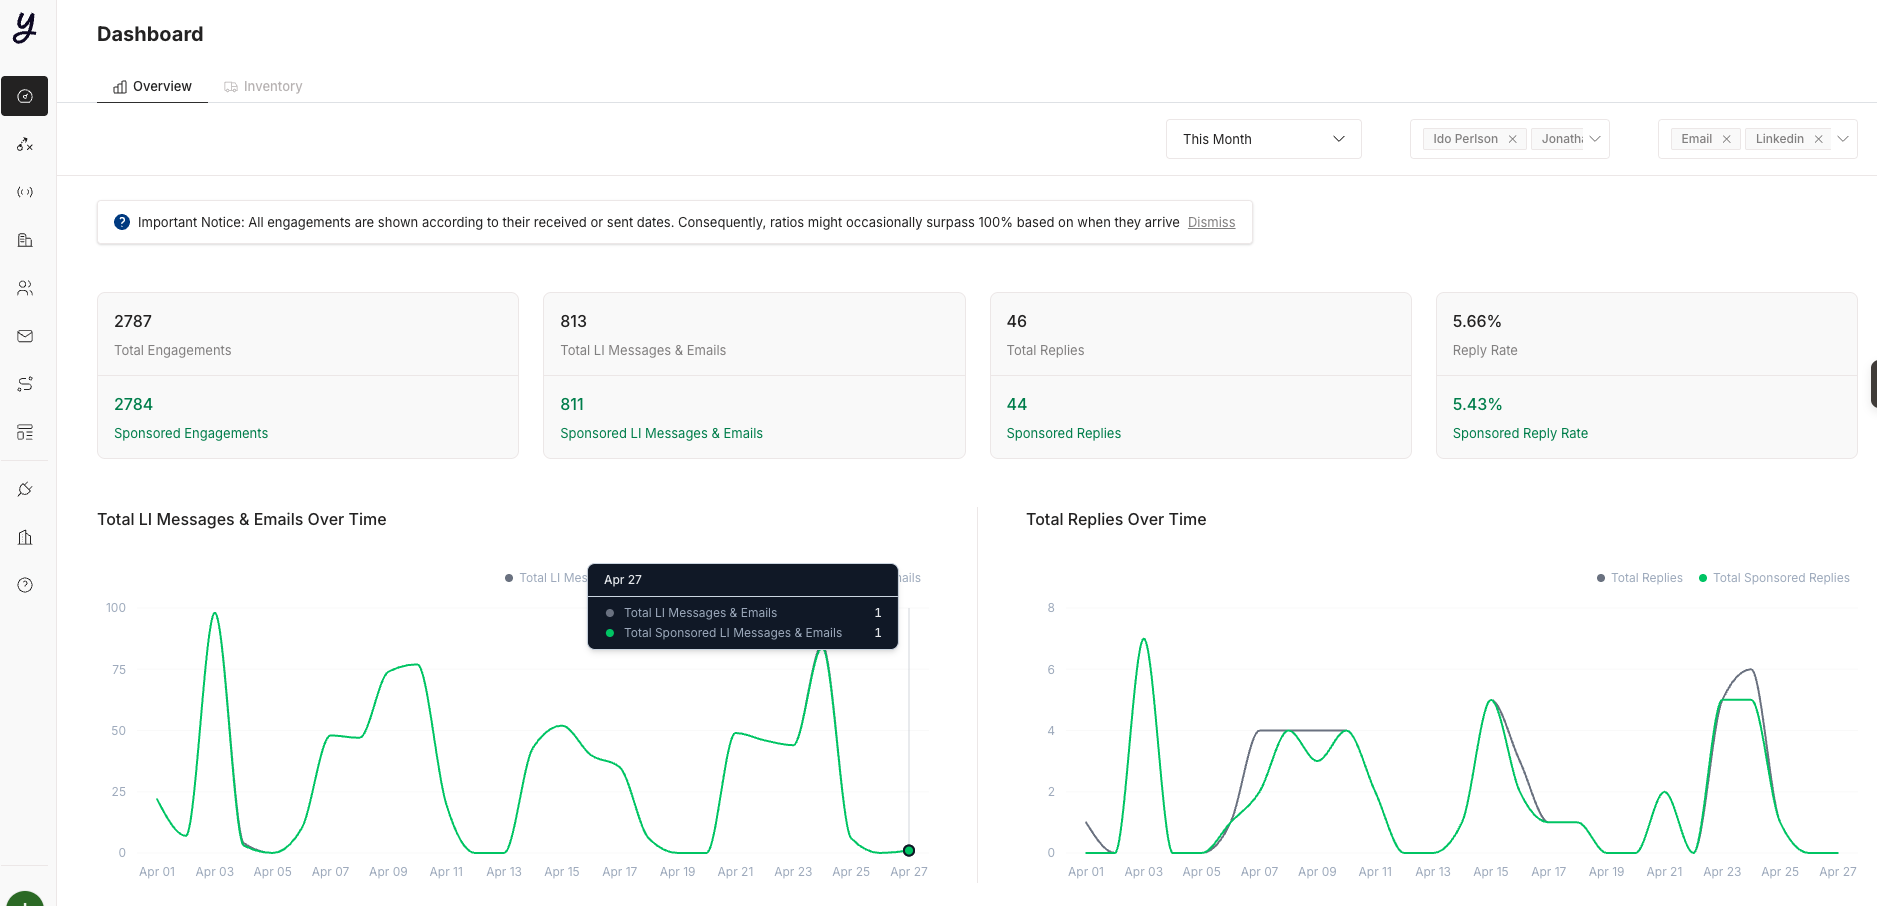Click the Apr 27 data point marker
Image resolution: width=1877 pixels, height=906 pixels.
click(x=909, y=851)
